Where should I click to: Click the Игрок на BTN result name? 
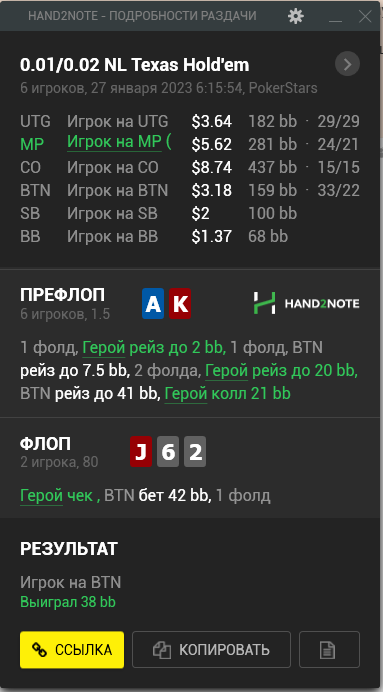(x=71, y=583)
